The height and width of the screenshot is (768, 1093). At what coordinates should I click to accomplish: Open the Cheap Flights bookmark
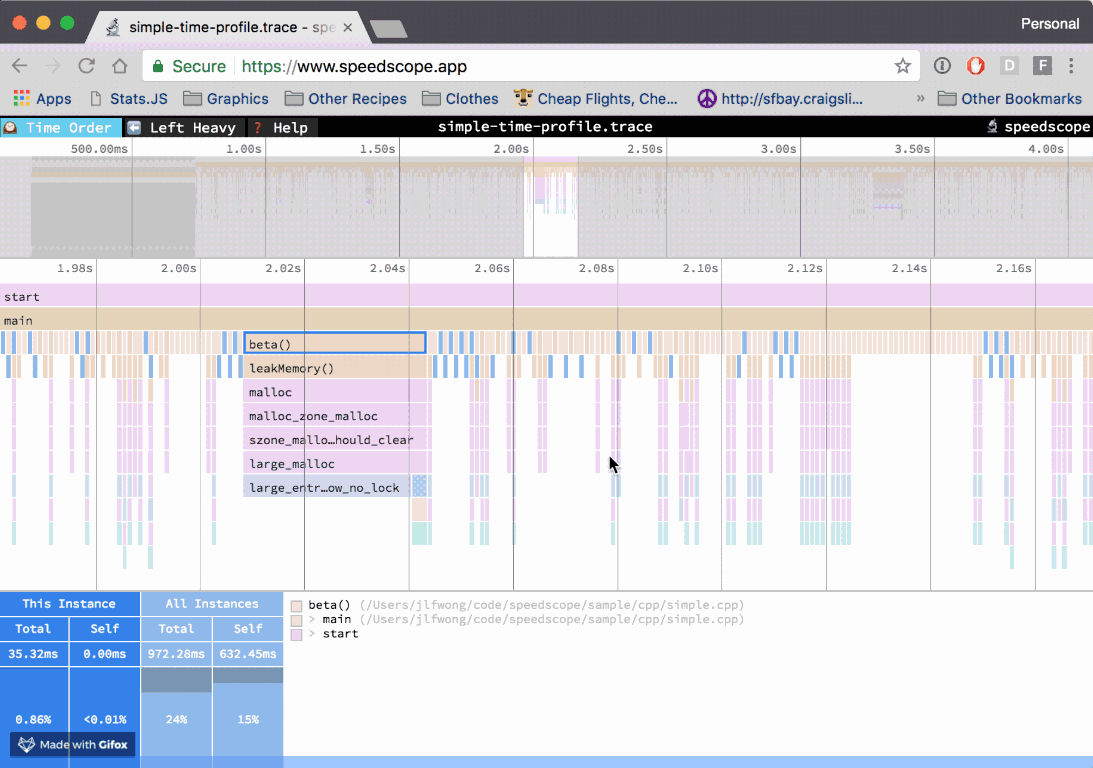coord(595,99)
